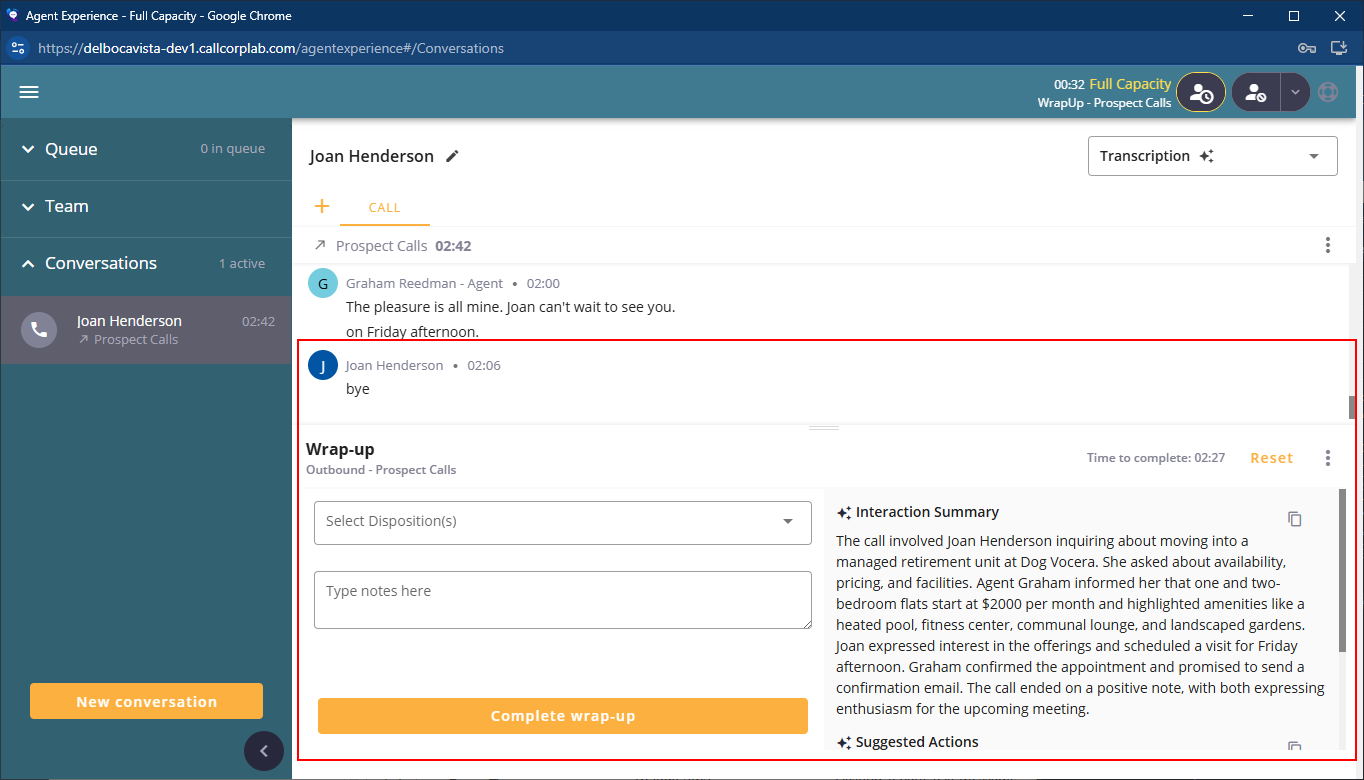Click the wrap-up panel resize handle
1364x780 pixels.
pos(824,428)
